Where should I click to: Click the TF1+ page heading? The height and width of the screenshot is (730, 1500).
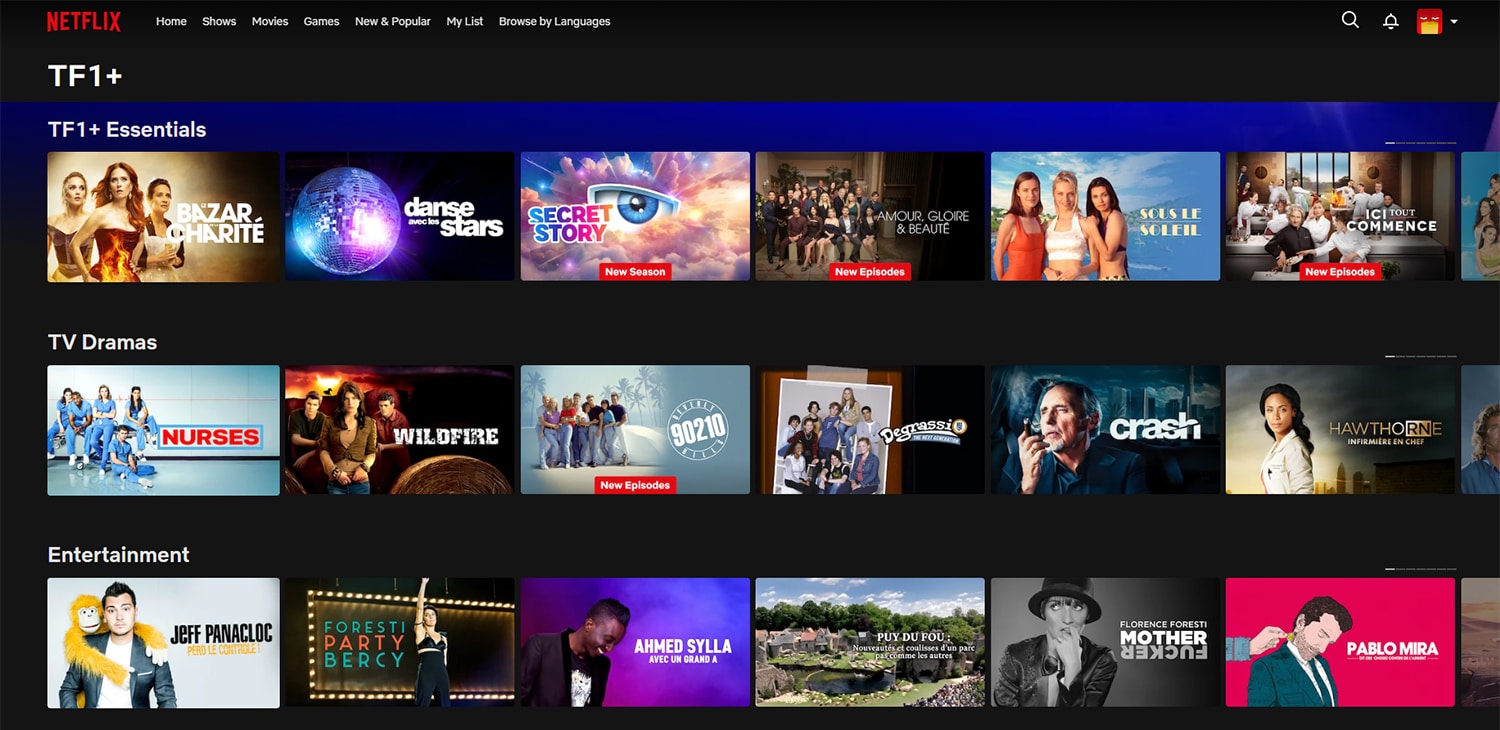[x=85, y=76]
